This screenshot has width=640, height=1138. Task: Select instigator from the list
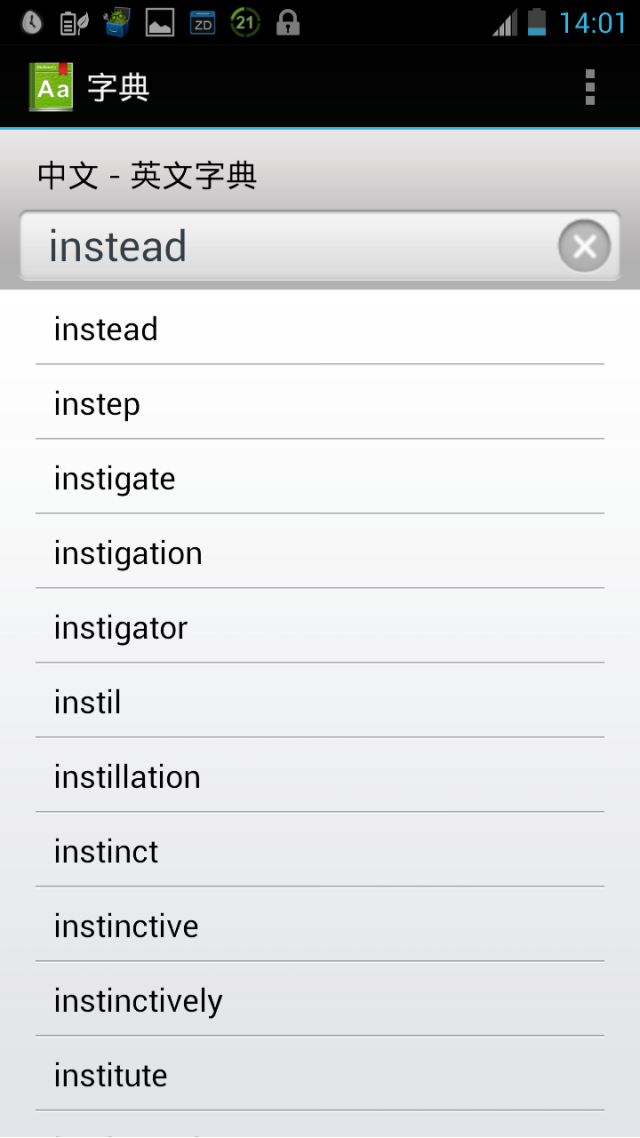tap(320, 628)
